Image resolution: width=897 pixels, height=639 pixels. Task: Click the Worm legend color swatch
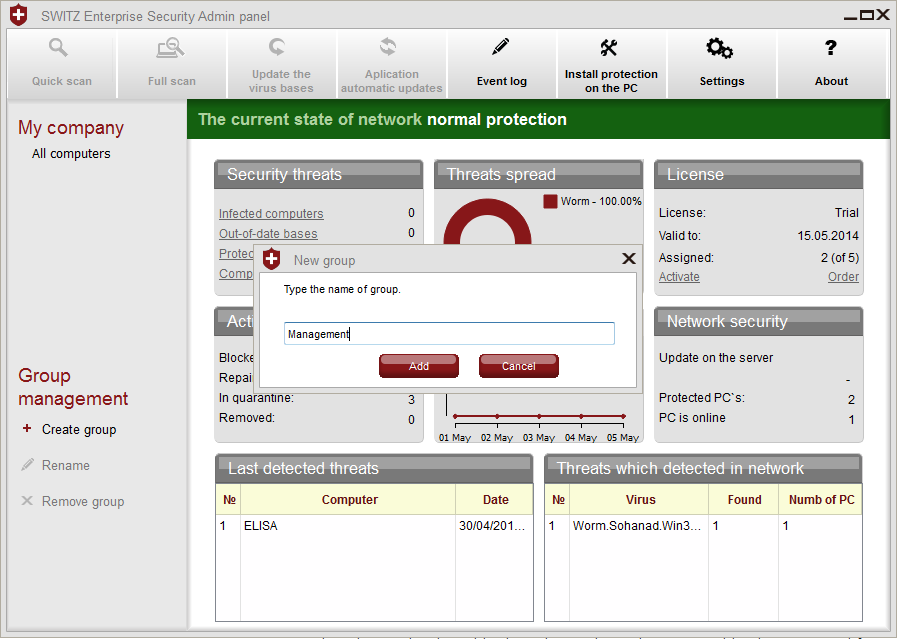pyautogui.click(x=550, y=201)
